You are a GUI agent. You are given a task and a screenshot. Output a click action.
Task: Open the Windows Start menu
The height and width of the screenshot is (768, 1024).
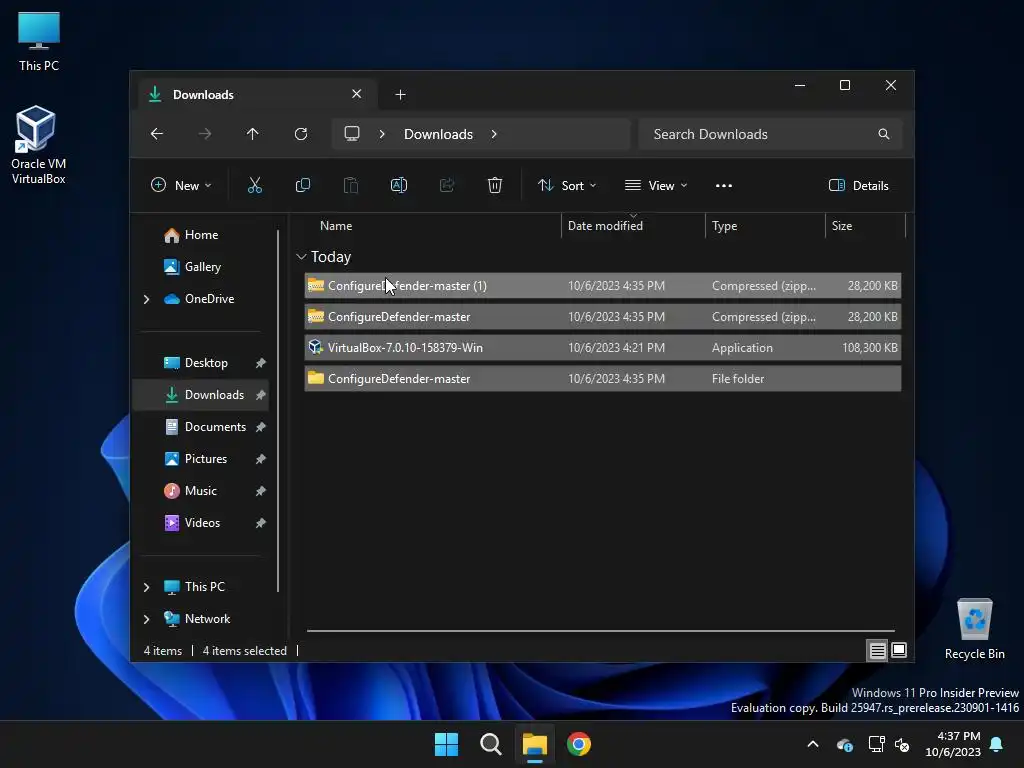(447, 744)
